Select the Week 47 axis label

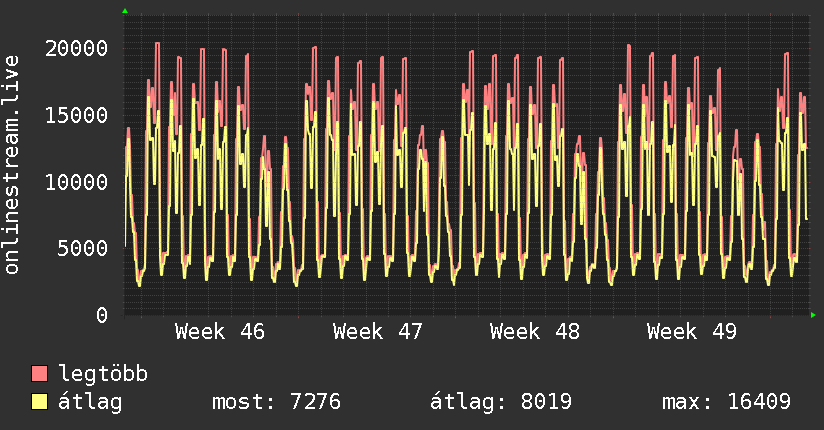point(378,332)
